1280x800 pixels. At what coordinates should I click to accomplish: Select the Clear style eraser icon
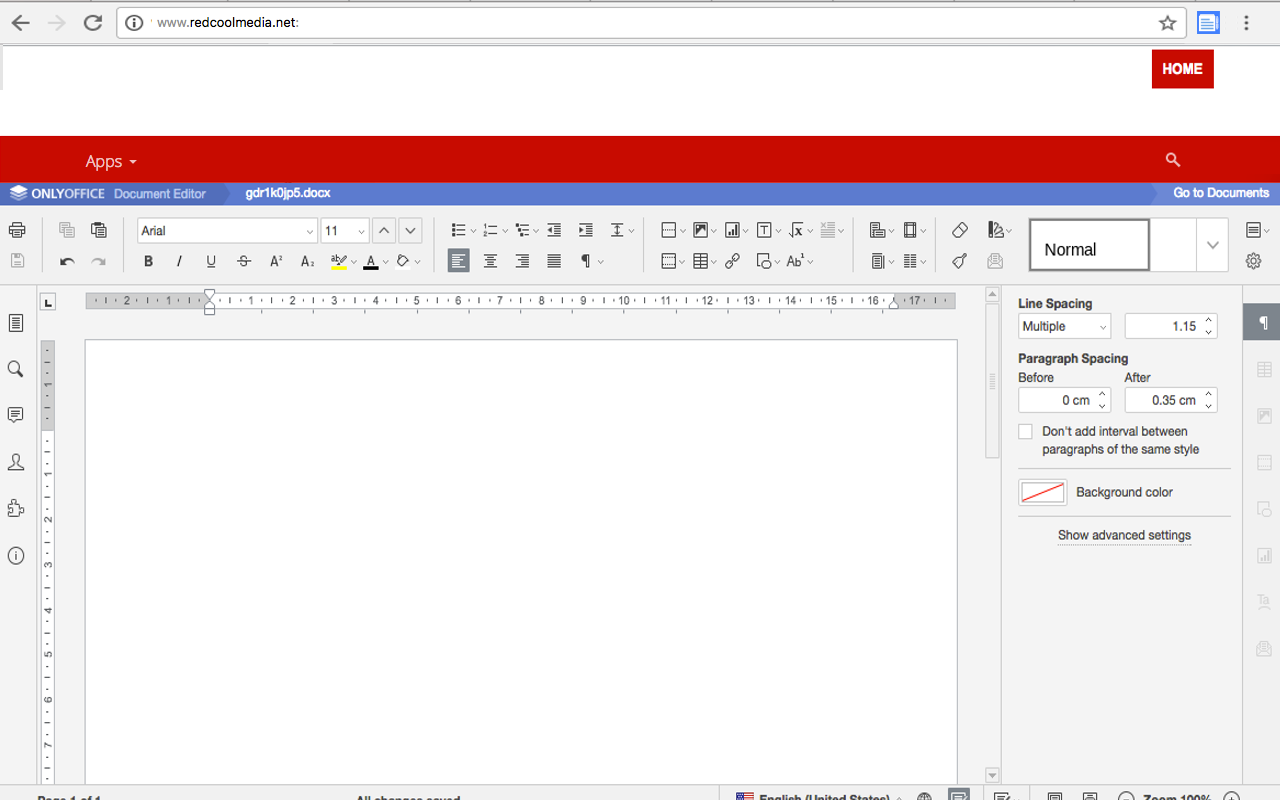pos(960,231)
